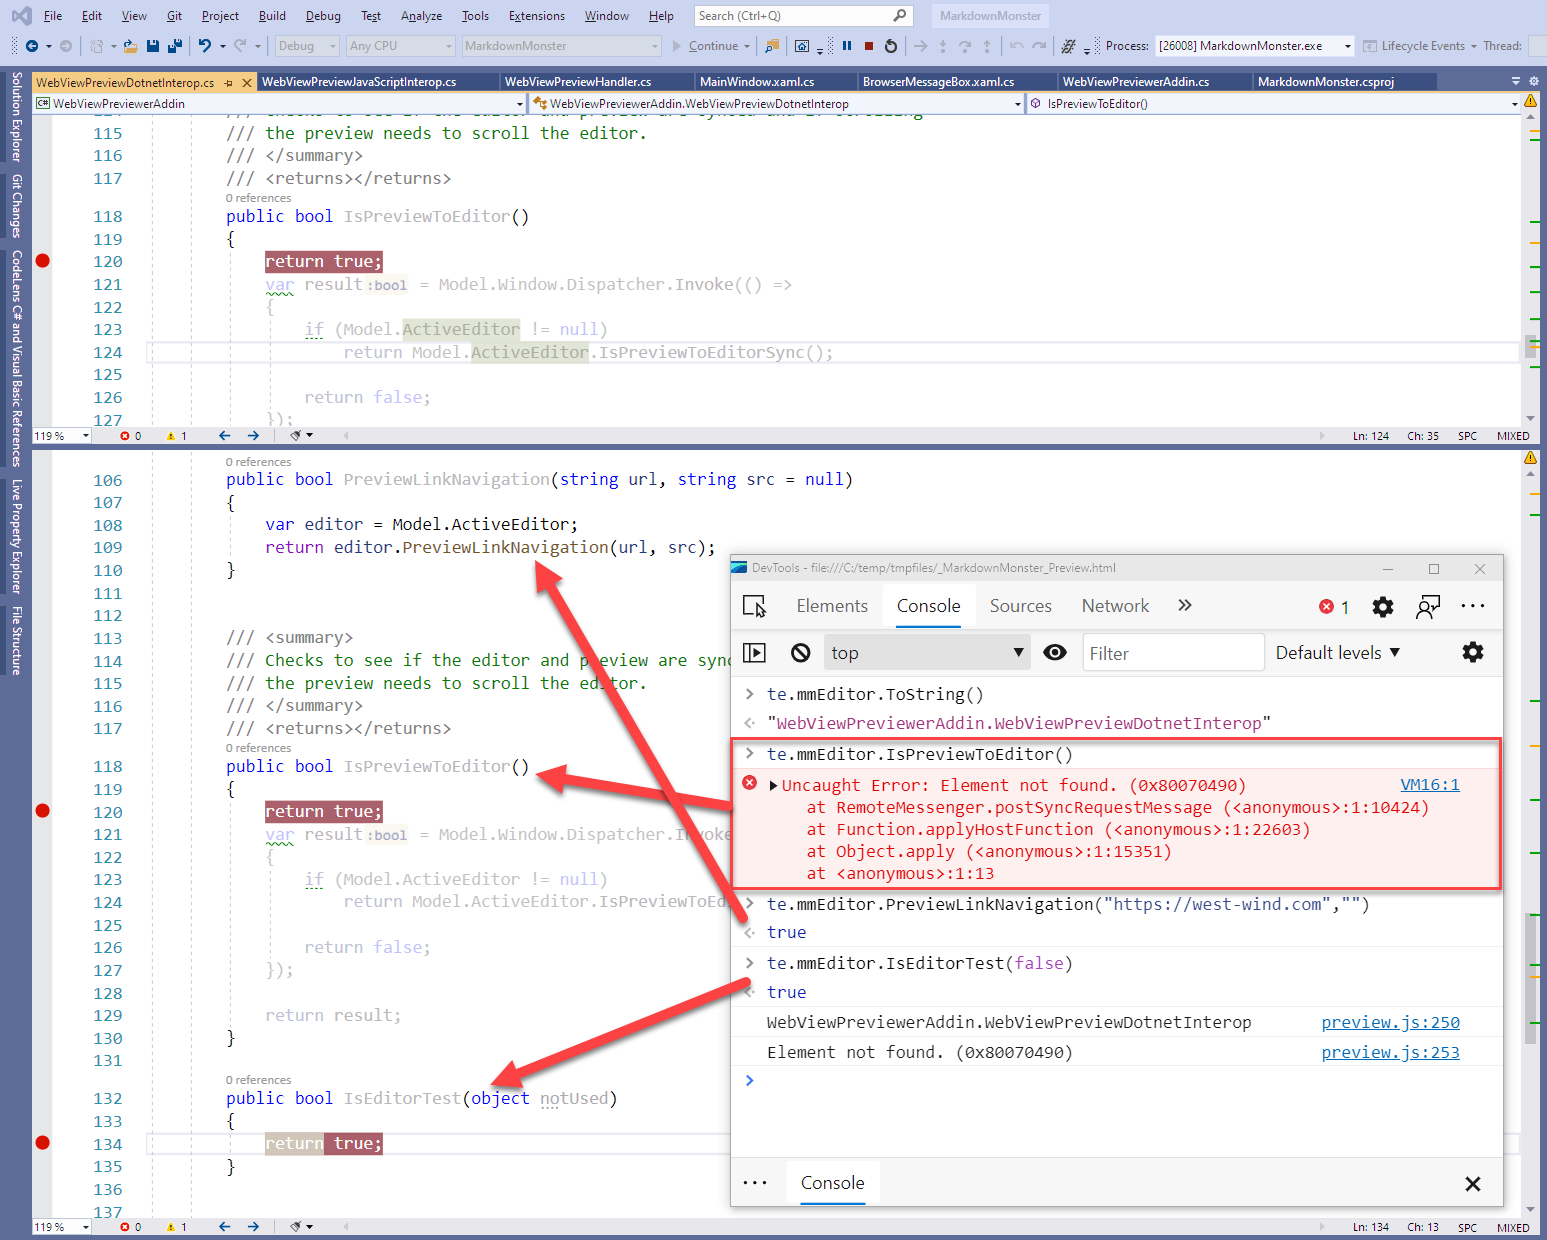The width and height of the screenshot is (1547, 1240).
Task: Open the preview.js:250 link
Action: (1391, 1022)
